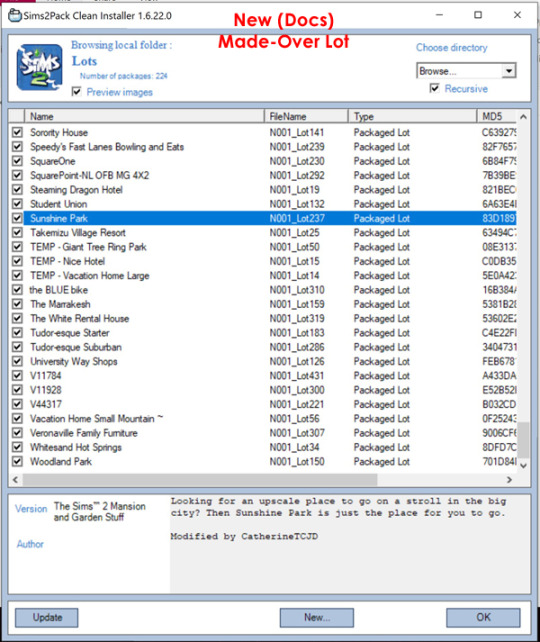This screenshot has height=642, width=540.
Task: Click the New... button
Action: point(316,617)
